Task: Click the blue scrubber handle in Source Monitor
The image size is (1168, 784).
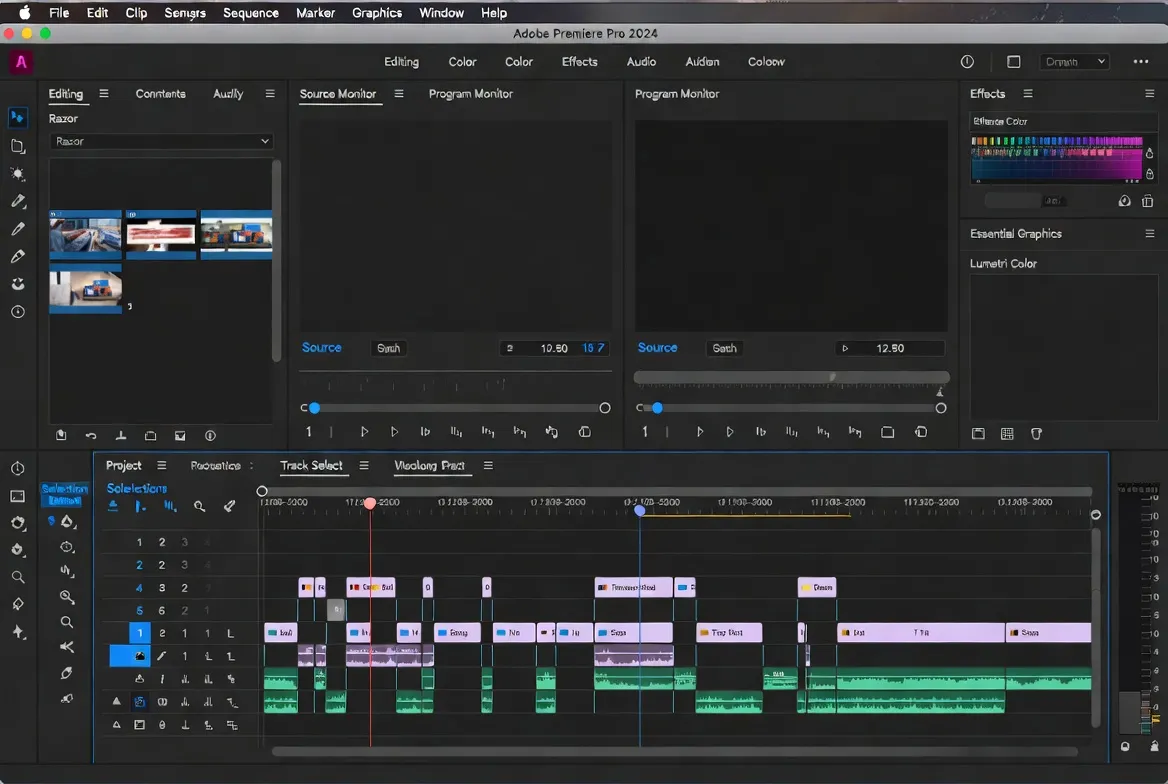Action: tap(314, 408)
